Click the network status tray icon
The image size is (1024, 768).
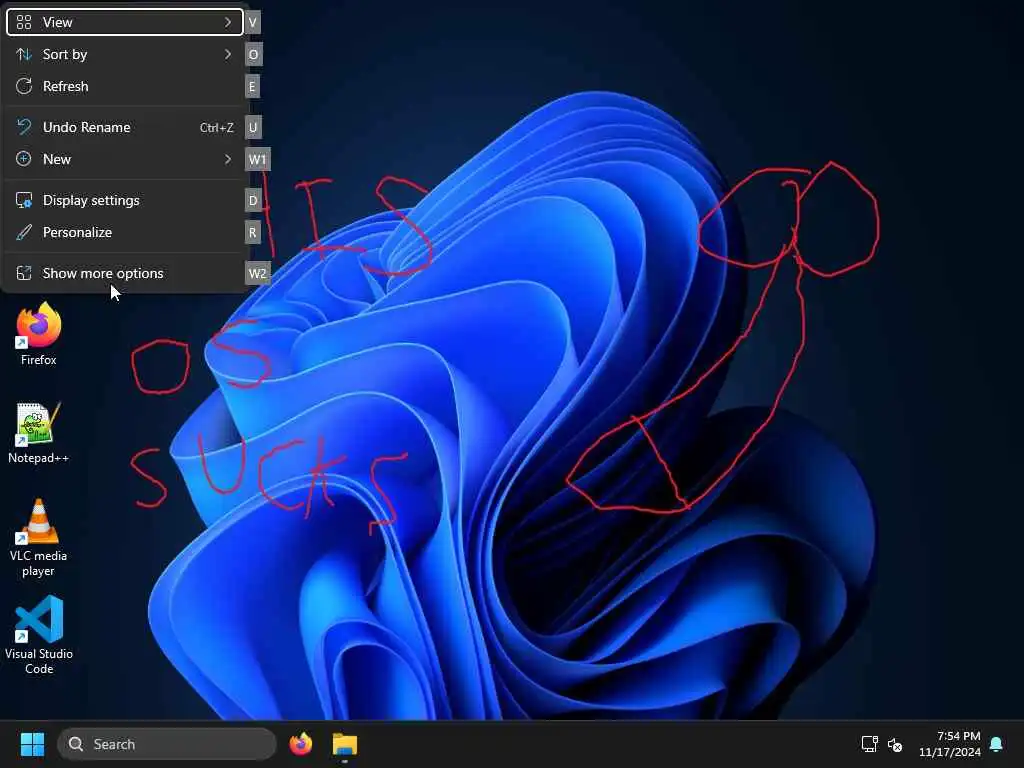tap(870, 744)
